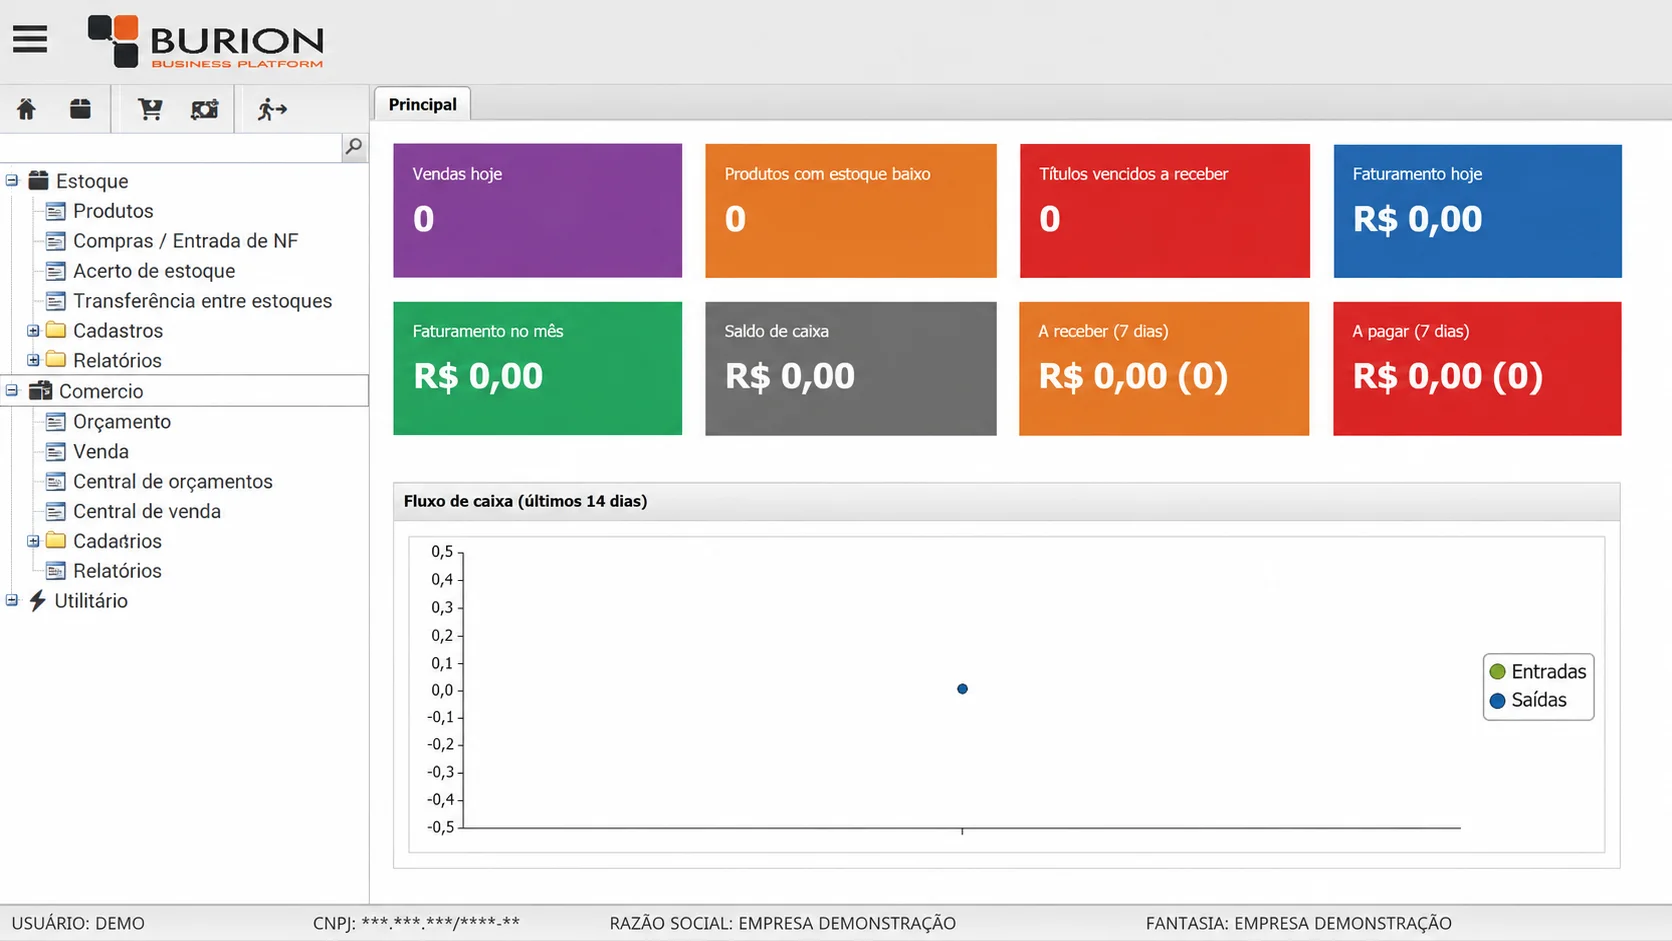Click the Faturamento hoje blue card
The width and height of the screenshot is (1672, 941).
(1477, 210)
